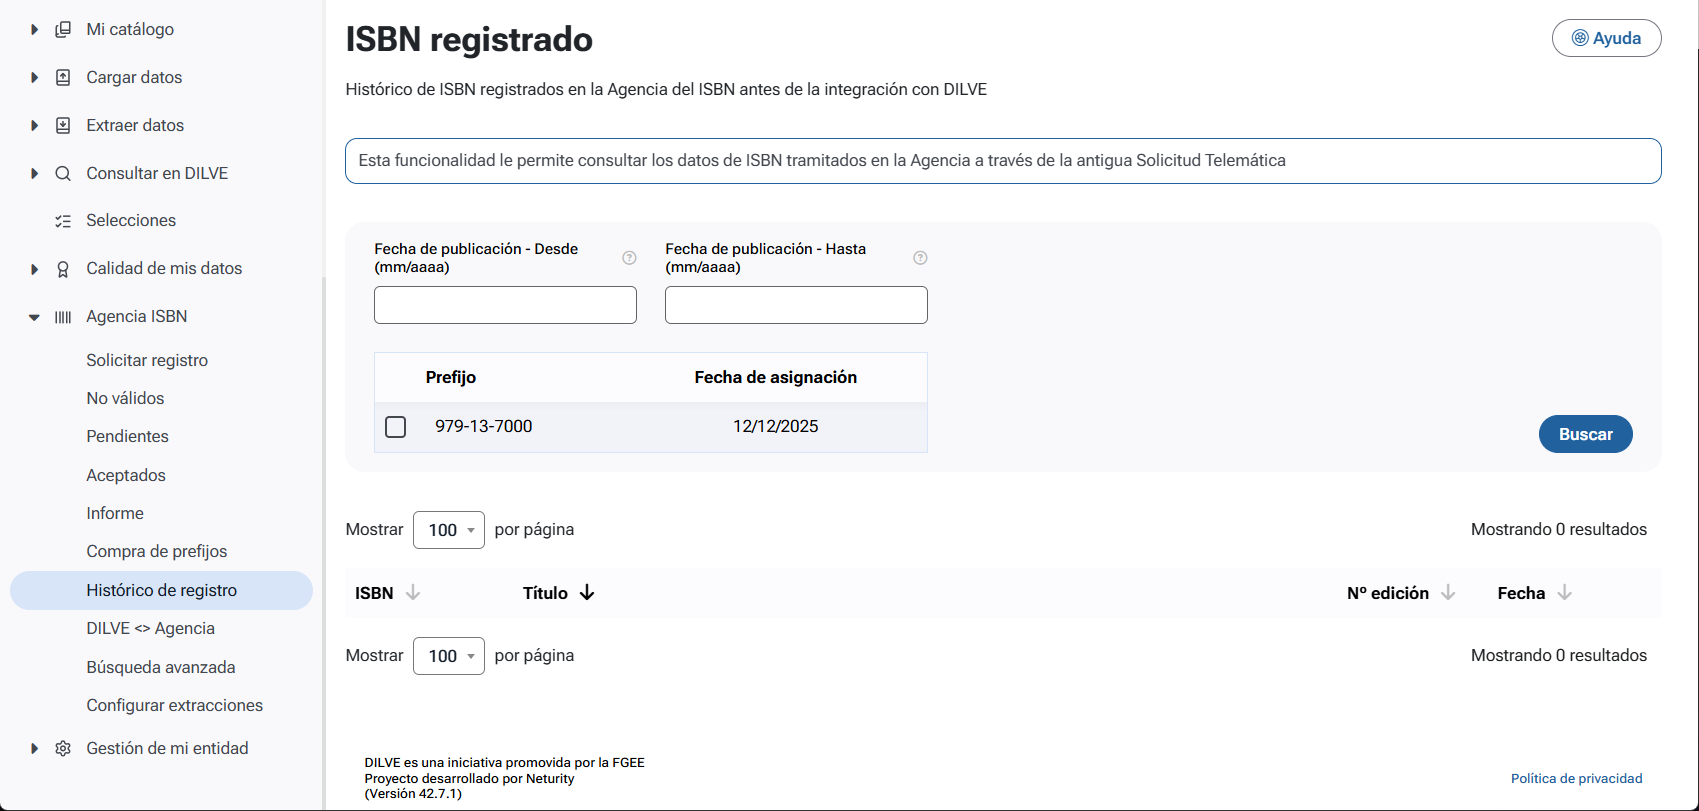
Task: Collapse the Agencia ISBN section arrow
Action: (x=34, y=317)
